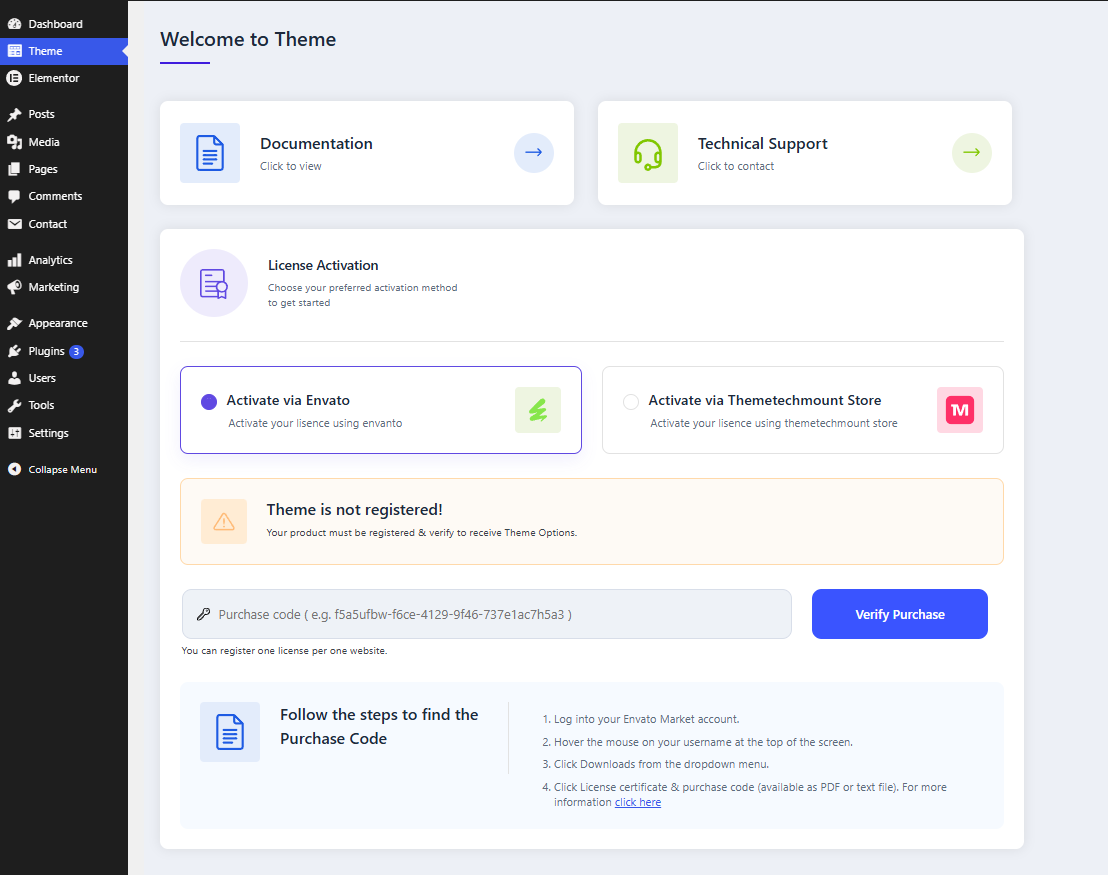
Task: Click the Collapse Menu arrow icon
Action: pos(14,469)
